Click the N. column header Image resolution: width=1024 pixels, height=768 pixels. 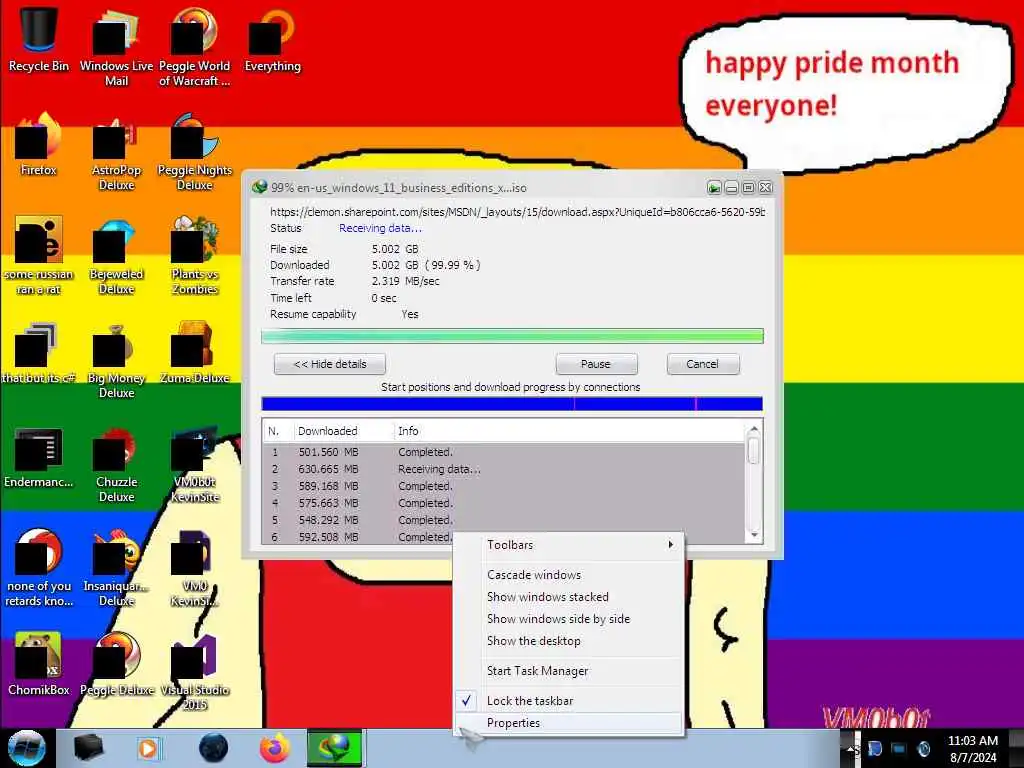(x=278, y=431)
